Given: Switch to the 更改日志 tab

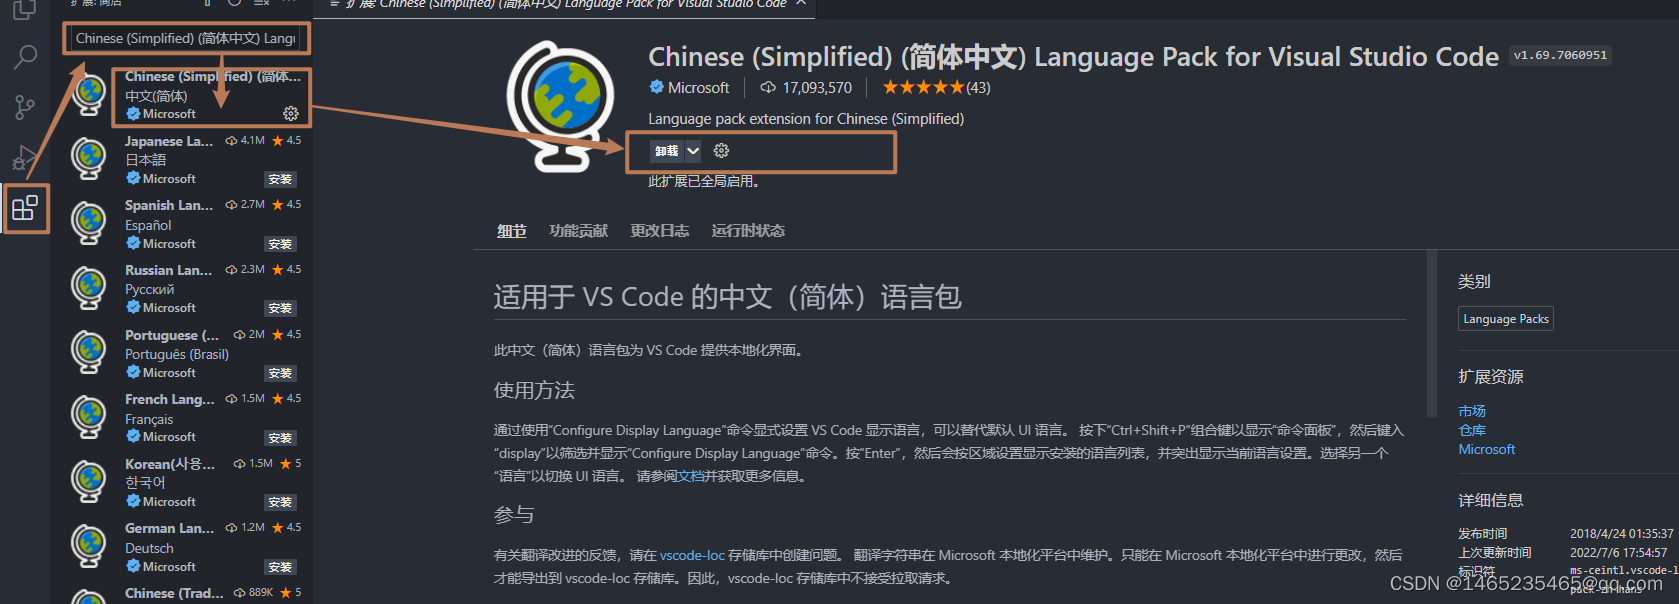Looking at the screenshot, I should (659, 231).
